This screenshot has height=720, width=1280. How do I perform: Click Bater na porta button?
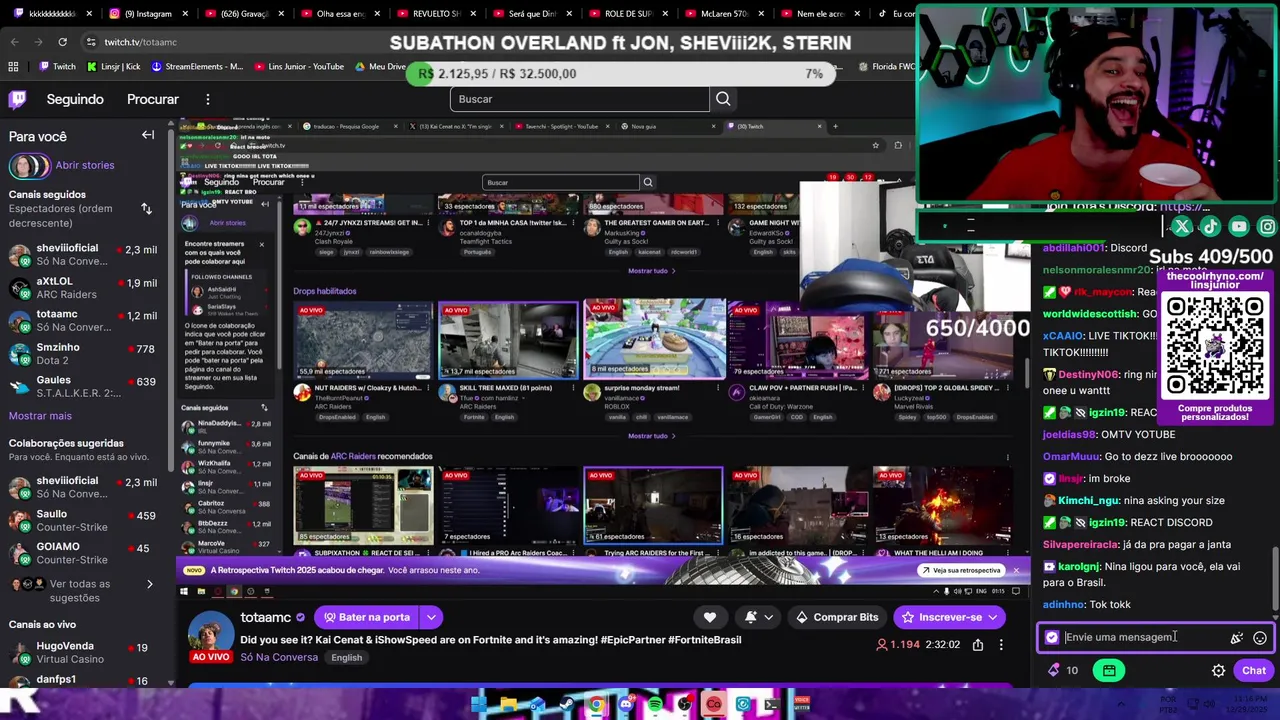[x=366, y=617]
